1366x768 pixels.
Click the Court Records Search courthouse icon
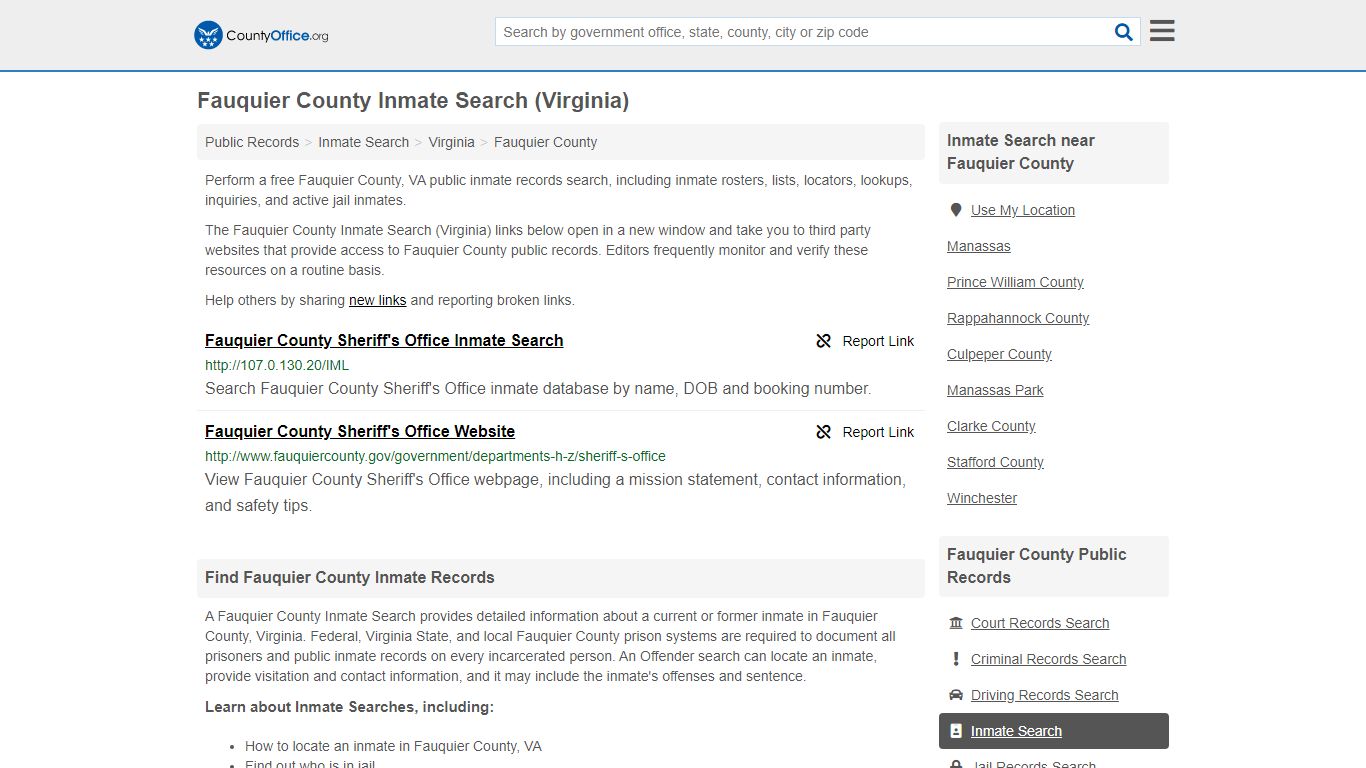click(x=956, y=623)
